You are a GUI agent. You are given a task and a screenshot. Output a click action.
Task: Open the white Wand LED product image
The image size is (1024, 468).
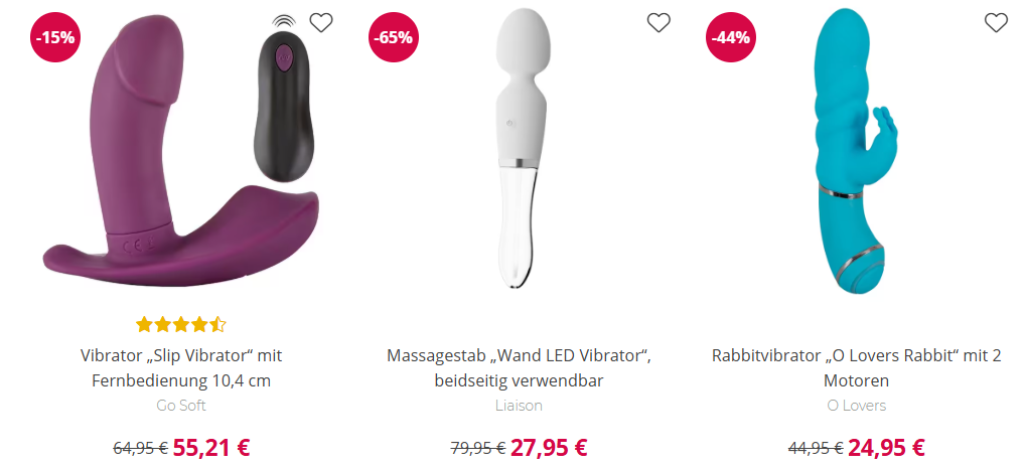[x=519, y=148]
